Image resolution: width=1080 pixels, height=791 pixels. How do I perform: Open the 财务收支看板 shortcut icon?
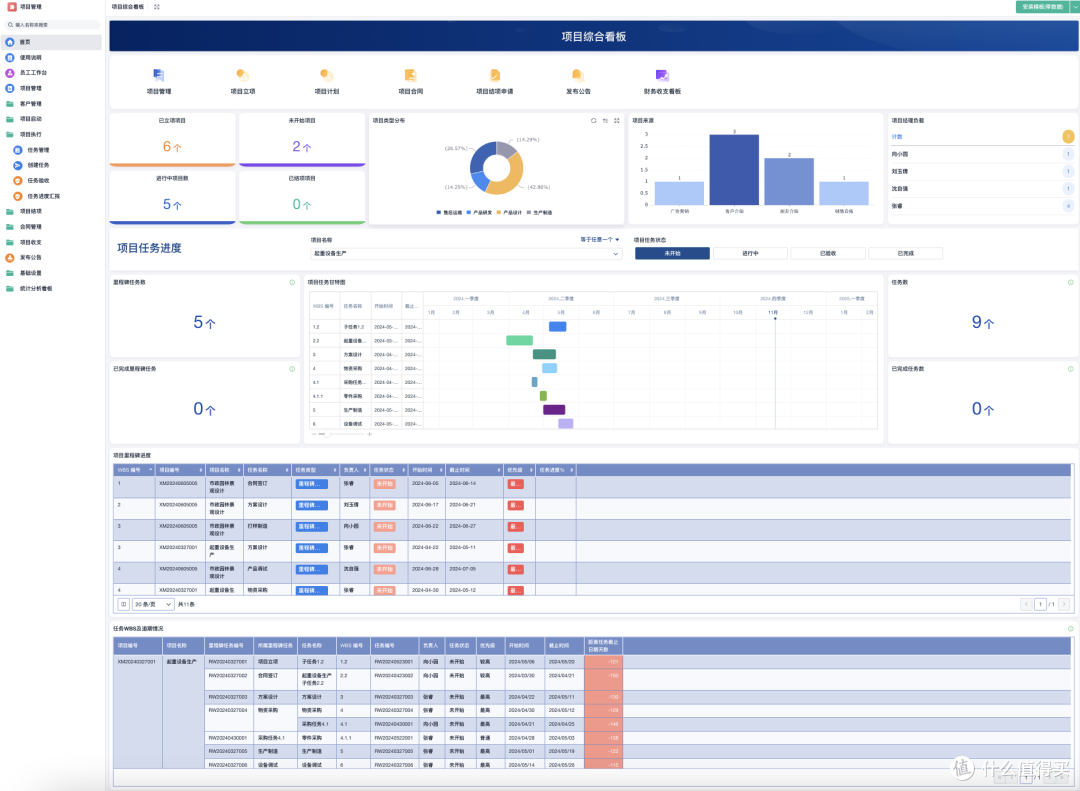[x=662, y=75]
